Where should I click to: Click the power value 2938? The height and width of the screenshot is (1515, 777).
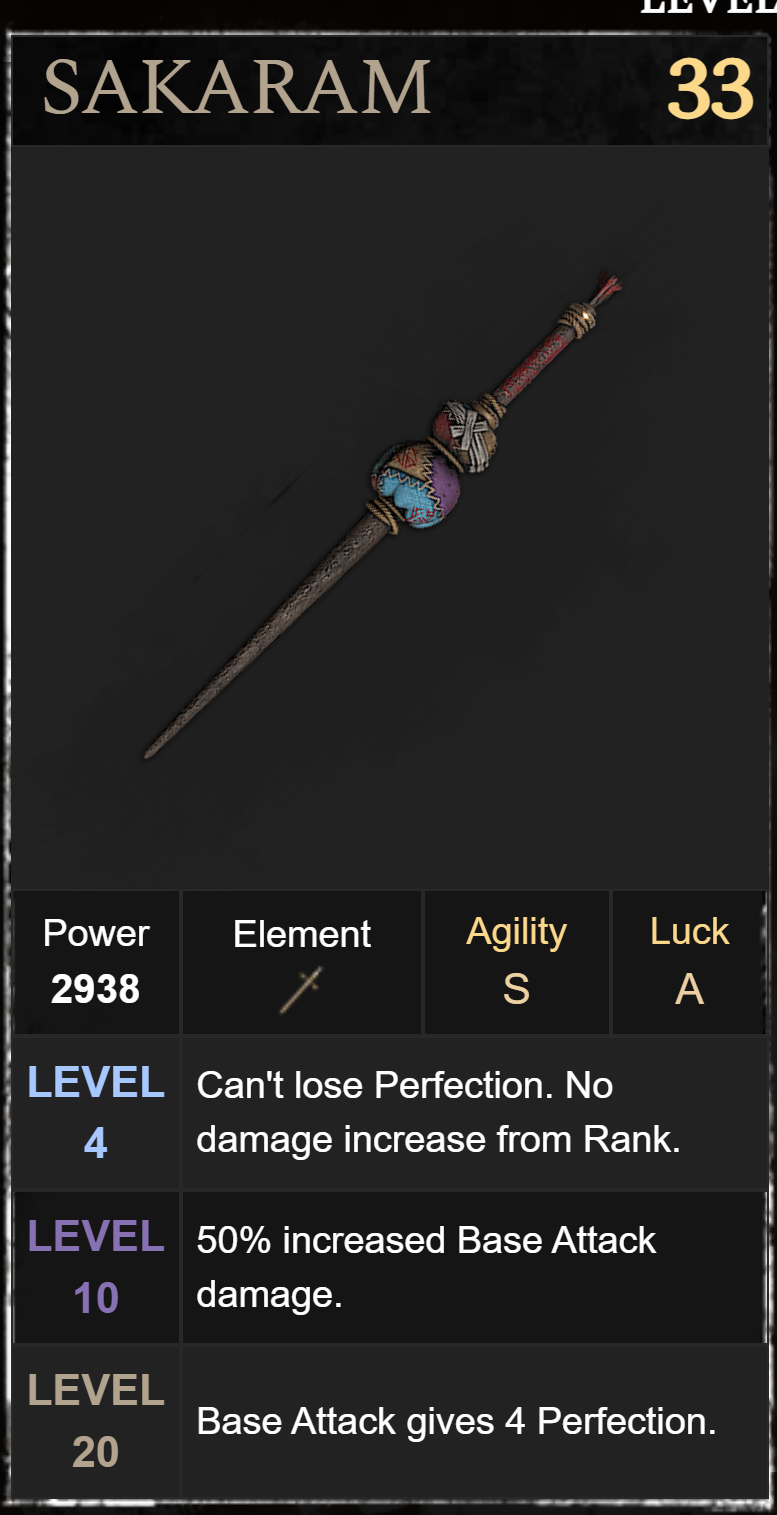[96, 990]
